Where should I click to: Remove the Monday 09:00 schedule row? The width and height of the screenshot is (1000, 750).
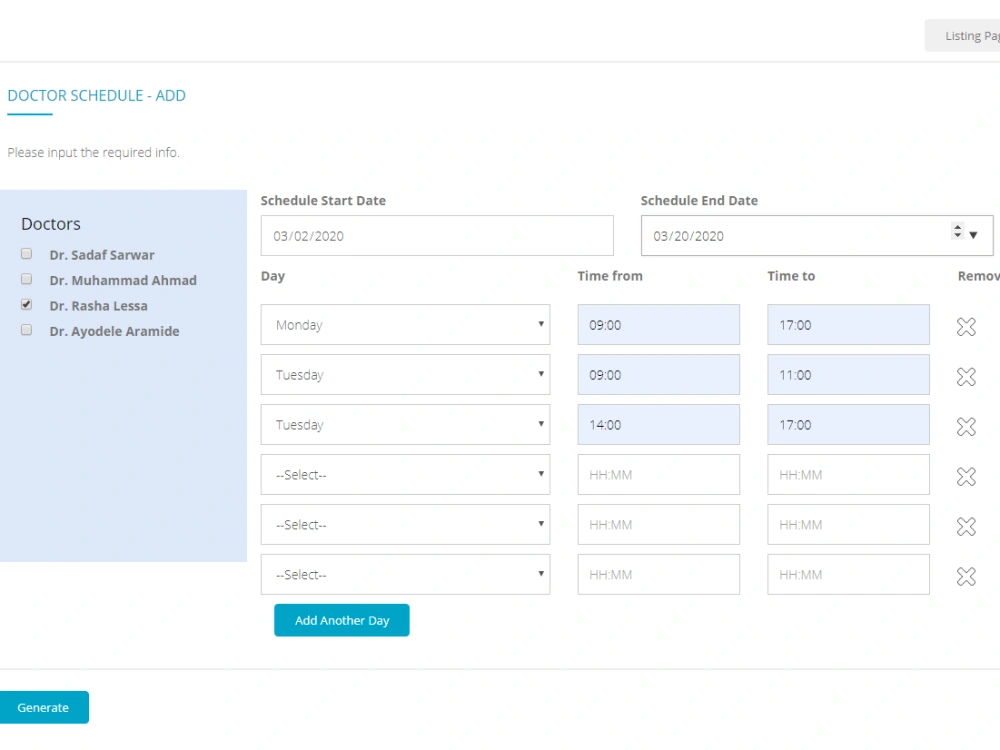click(966, 326)
